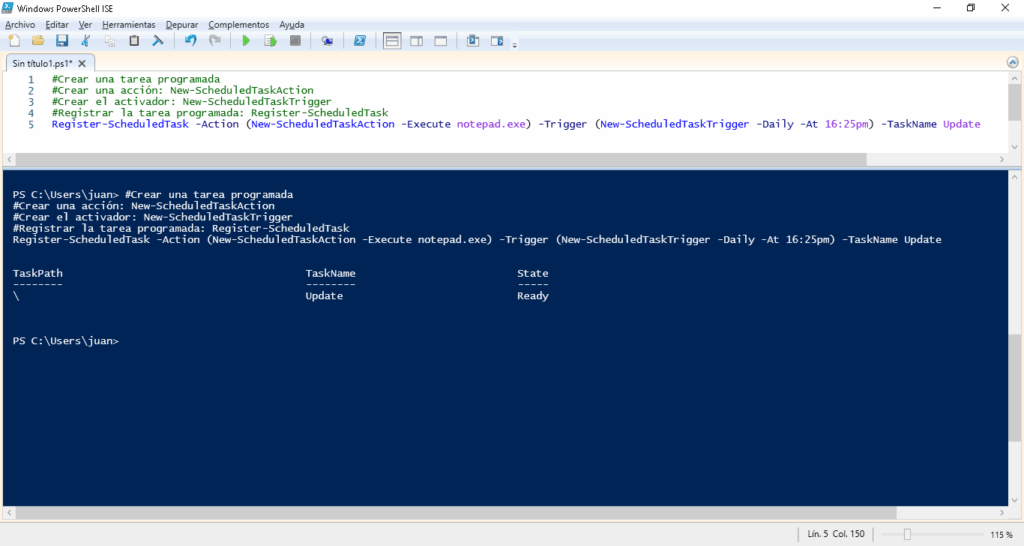Undo the last edit
The height and width of the screenshot is (546, 1024).
[190, 41]
